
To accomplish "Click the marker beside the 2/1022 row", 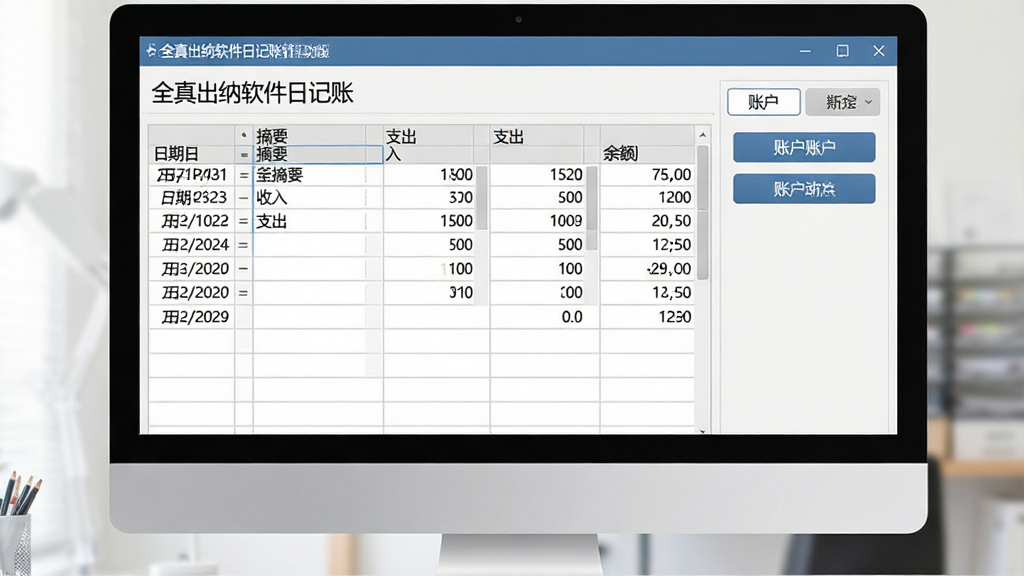I will pyautogui.click(x=244, y=221).
